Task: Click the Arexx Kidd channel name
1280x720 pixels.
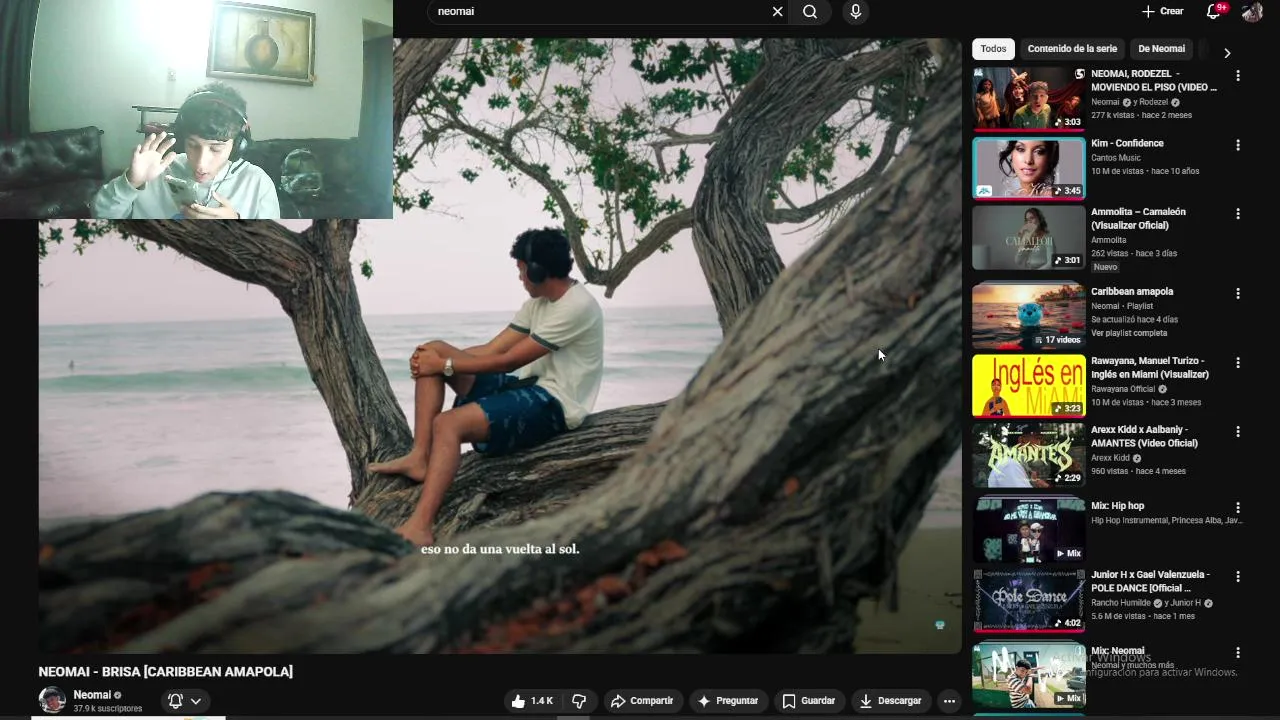Action: click(1110, 458)
